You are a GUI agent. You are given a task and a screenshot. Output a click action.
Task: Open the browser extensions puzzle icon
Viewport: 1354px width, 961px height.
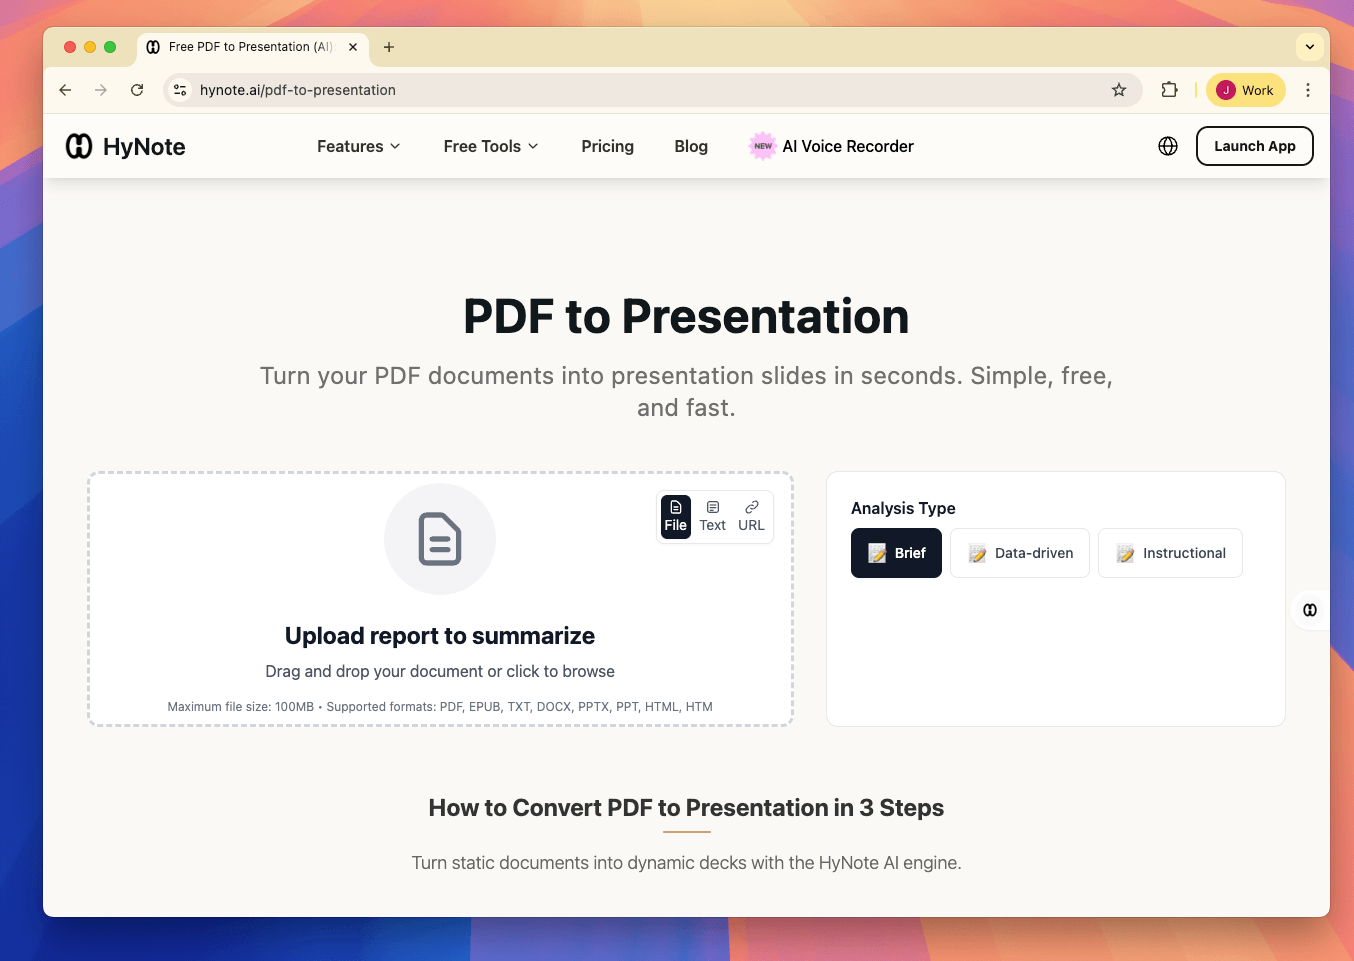tap(1169, 90)
